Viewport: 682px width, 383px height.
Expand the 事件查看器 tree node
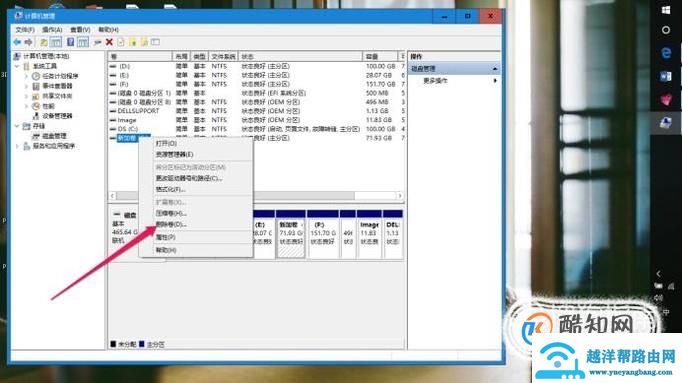click(x=27, y=86)
